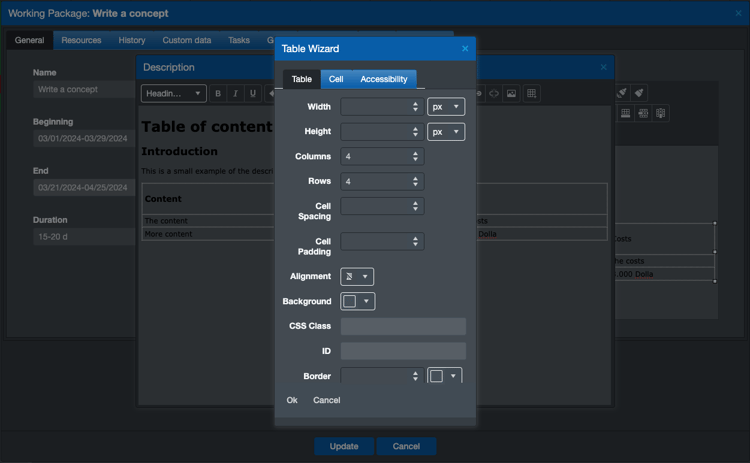Image resolution: width=750 pixels, height=463 pixels.
Task: Click the add row below icon
Action: tap(626, 113)
